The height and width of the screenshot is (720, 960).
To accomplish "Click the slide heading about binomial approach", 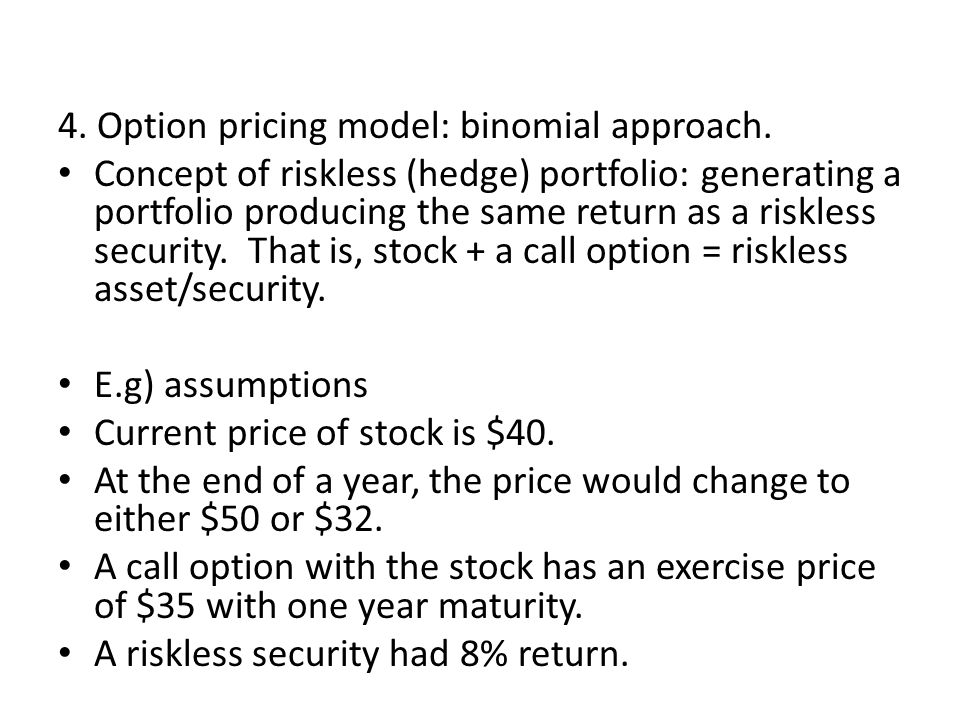I will [x=414, y=127].
